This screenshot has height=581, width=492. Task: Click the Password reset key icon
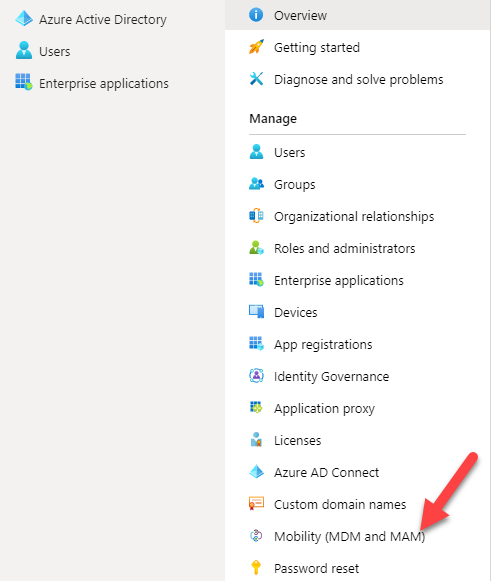coord(256,567)
